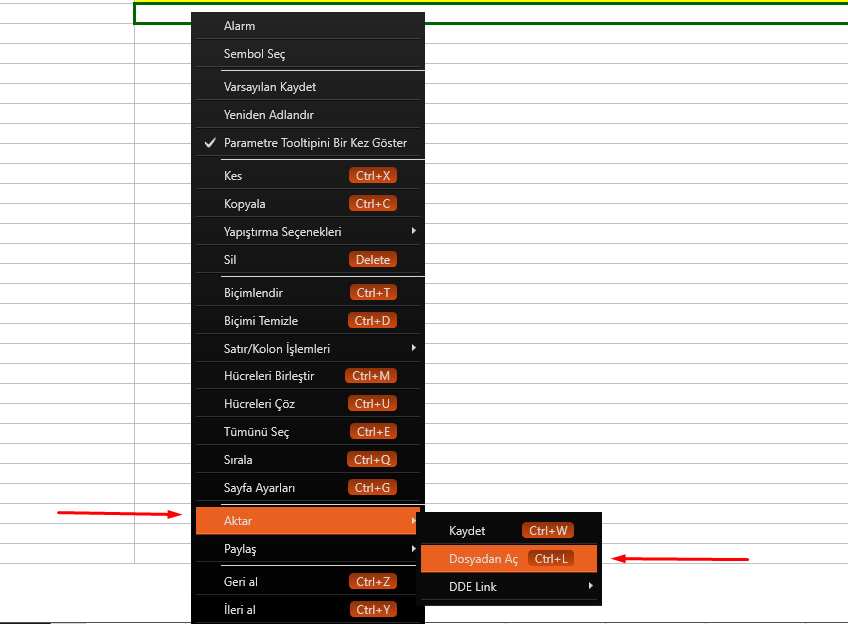Clear formatting via Biçimi Temizle
Viewport: 848px width, 624px height.
[261, 321]
